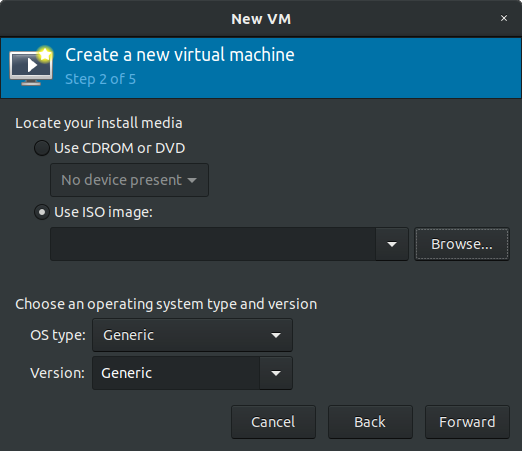Click the Create a new virtual machine heading
The width and height of the screenshot is (522, 451).
(x=180, y=55)
